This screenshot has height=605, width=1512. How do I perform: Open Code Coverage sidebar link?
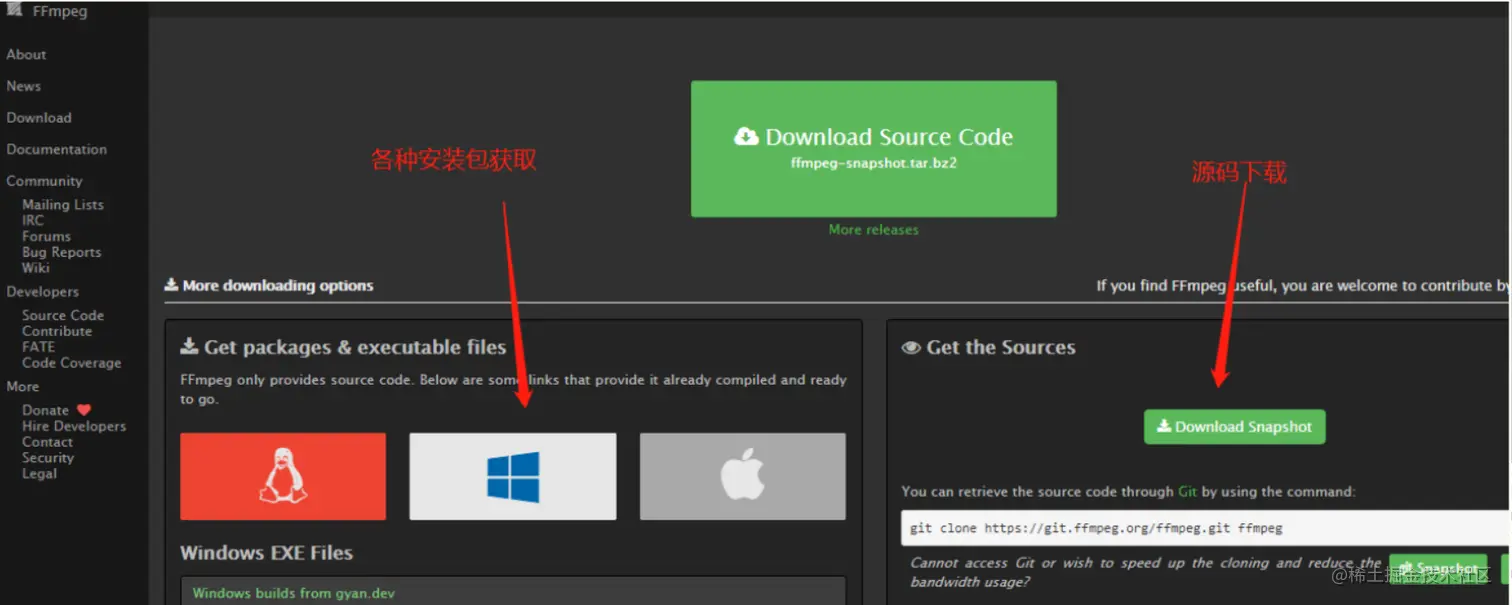[x=71, y=363]
